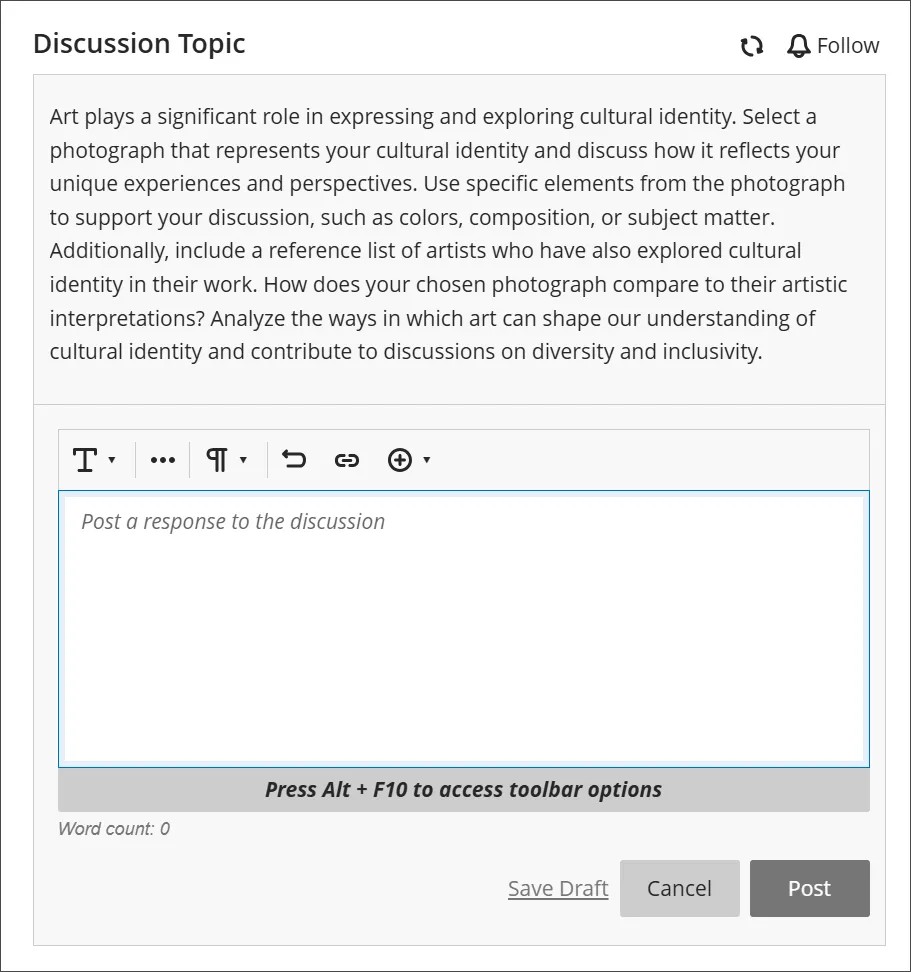This screenshot has width=911, height=972.
Task: Click the paragraph formatting icon
Action: [219, 460]
